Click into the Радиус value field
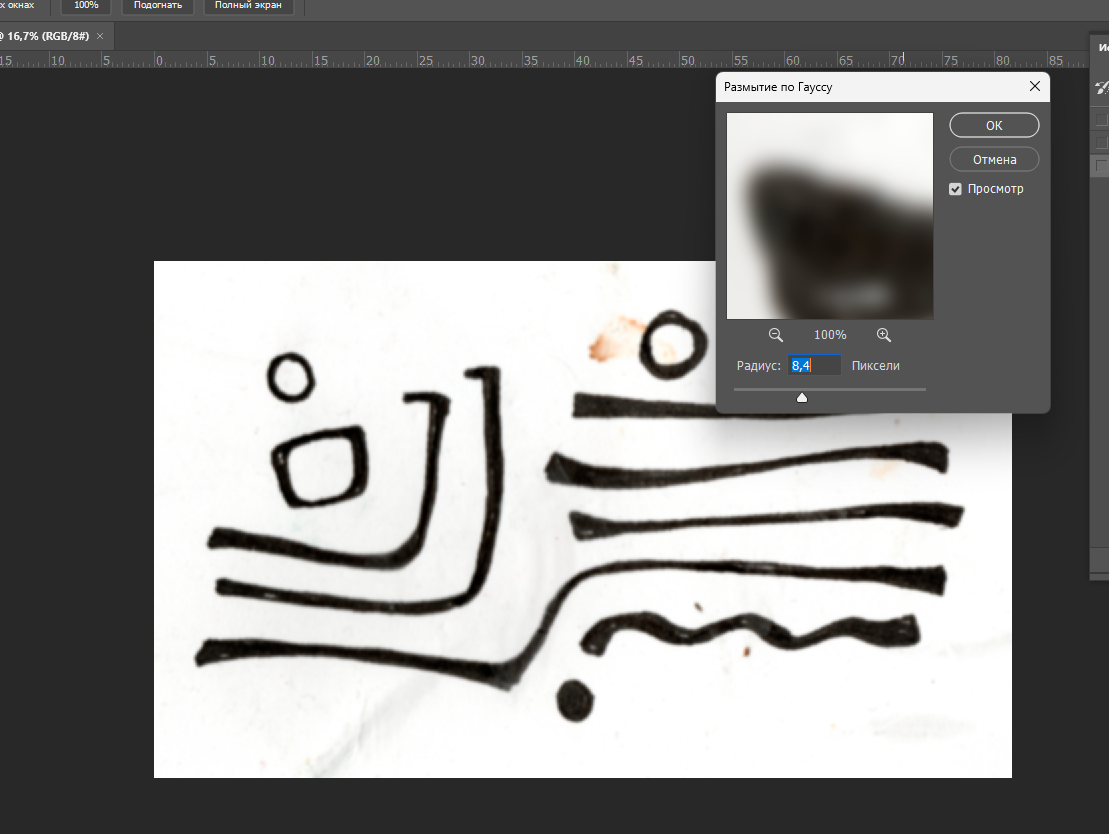 (x=814, y=366)
